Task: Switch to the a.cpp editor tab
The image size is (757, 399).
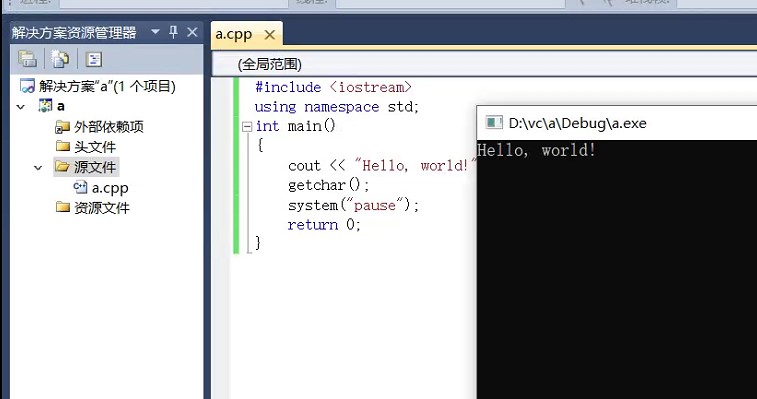Action: [234, 34]
